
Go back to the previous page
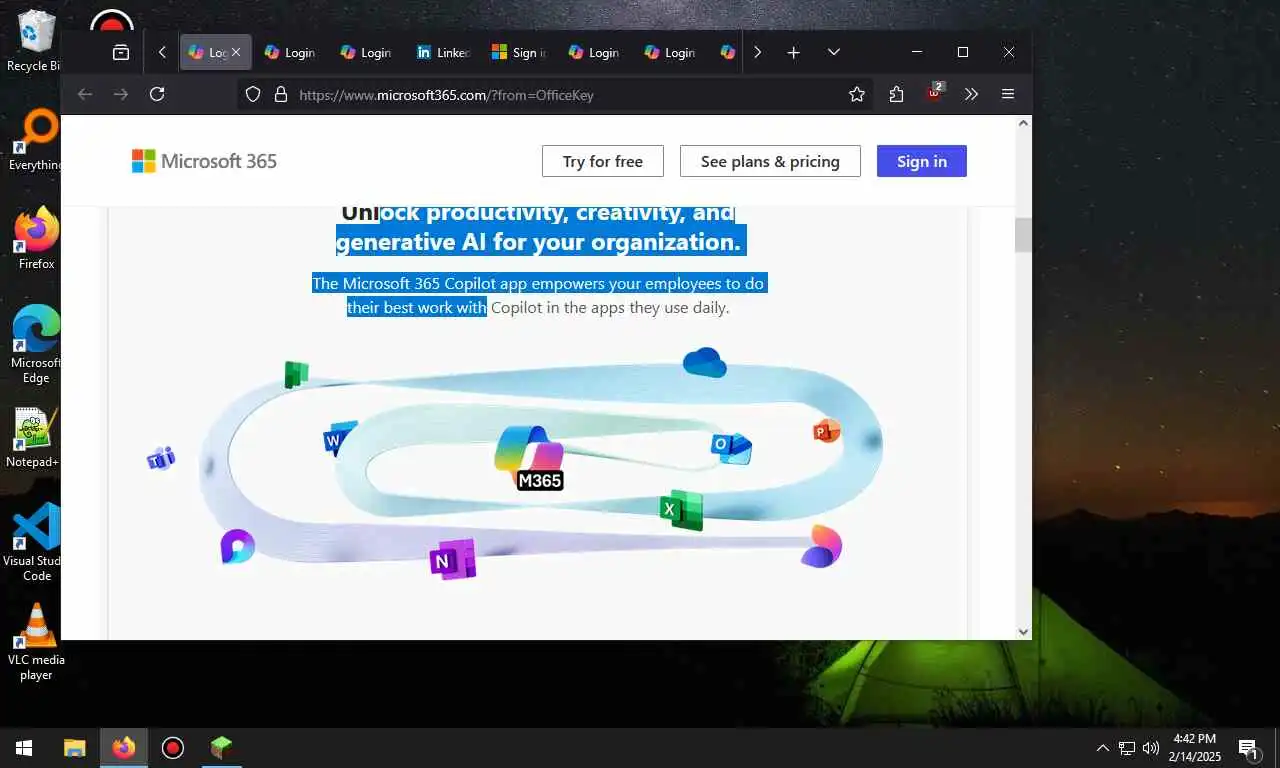85,94
